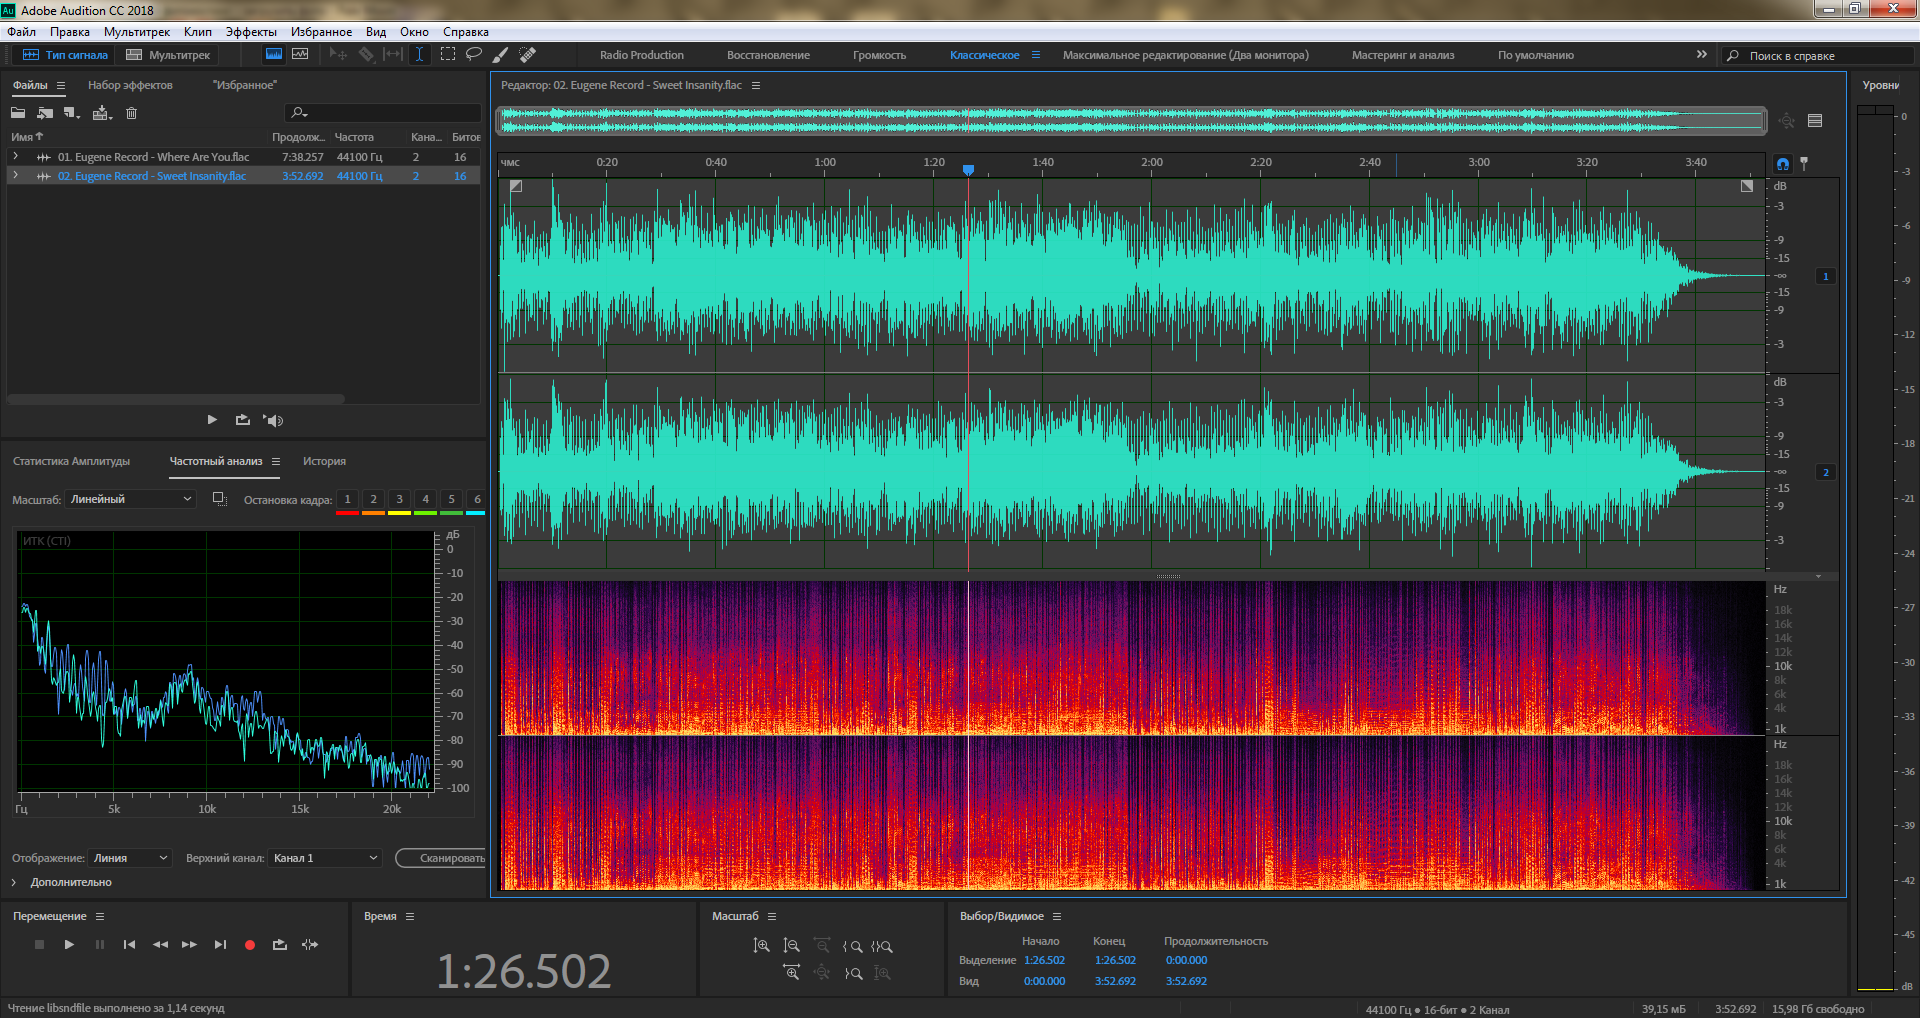Move playhead to next marker

[x=220, y=944]
